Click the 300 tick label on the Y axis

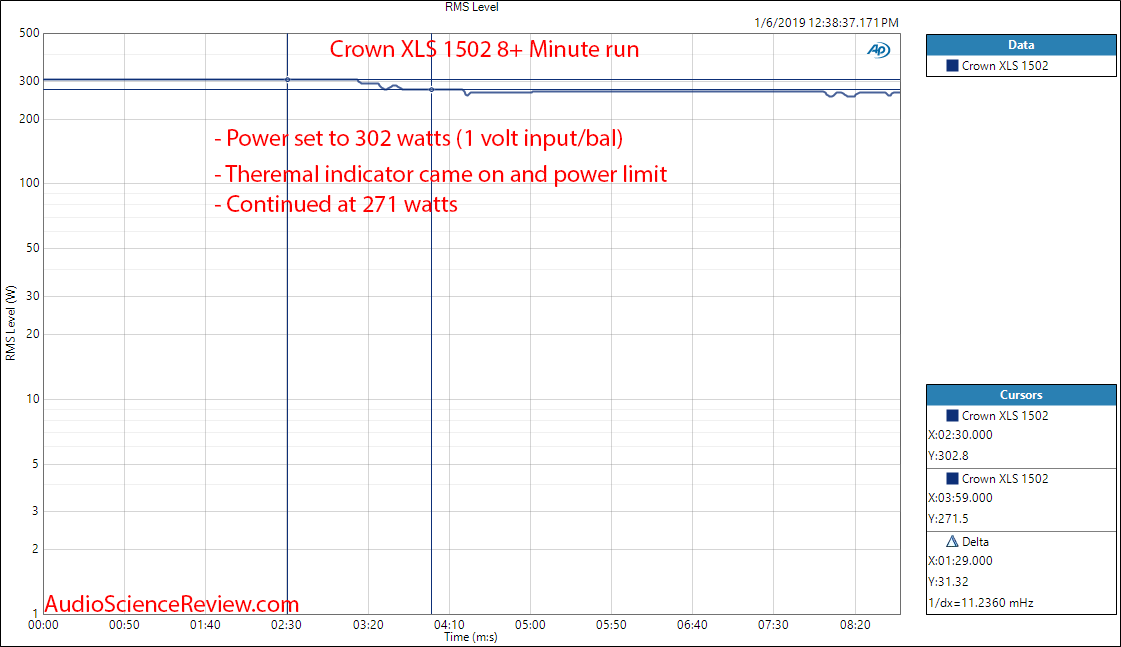29,81
